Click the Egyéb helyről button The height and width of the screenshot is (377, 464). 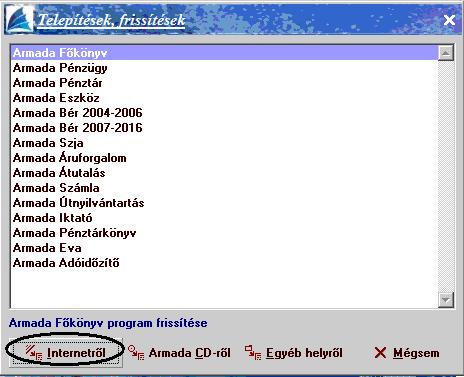point(294,353)
